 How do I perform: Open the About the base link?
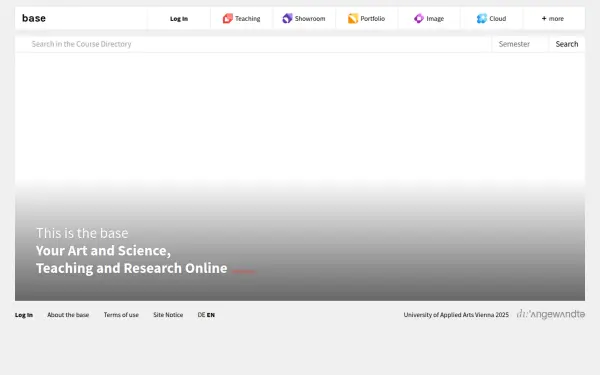pyautogui.click(x=68, y=315)
